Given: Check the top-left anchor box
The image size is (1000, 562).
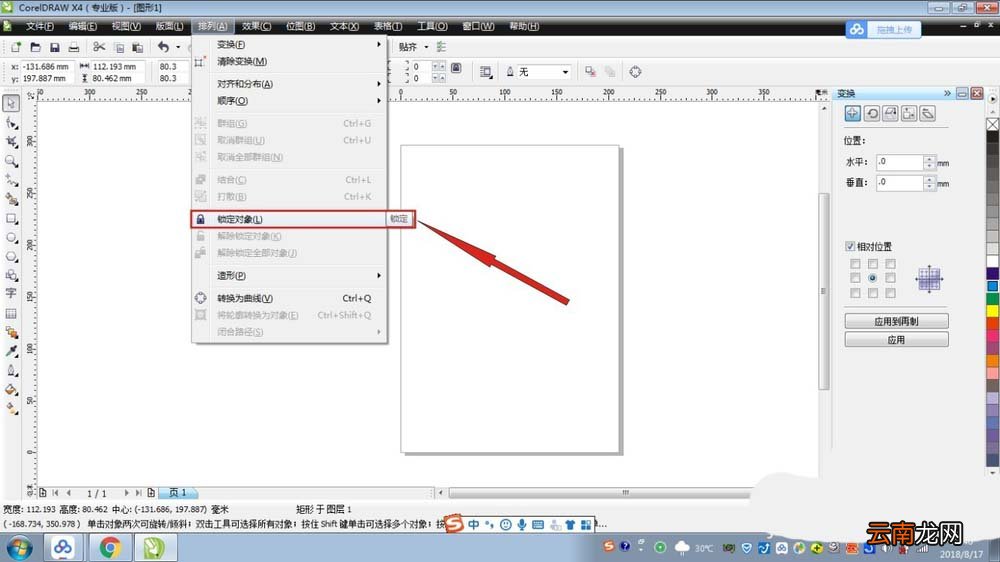Looking at the screenshot, I should point(855,263).
